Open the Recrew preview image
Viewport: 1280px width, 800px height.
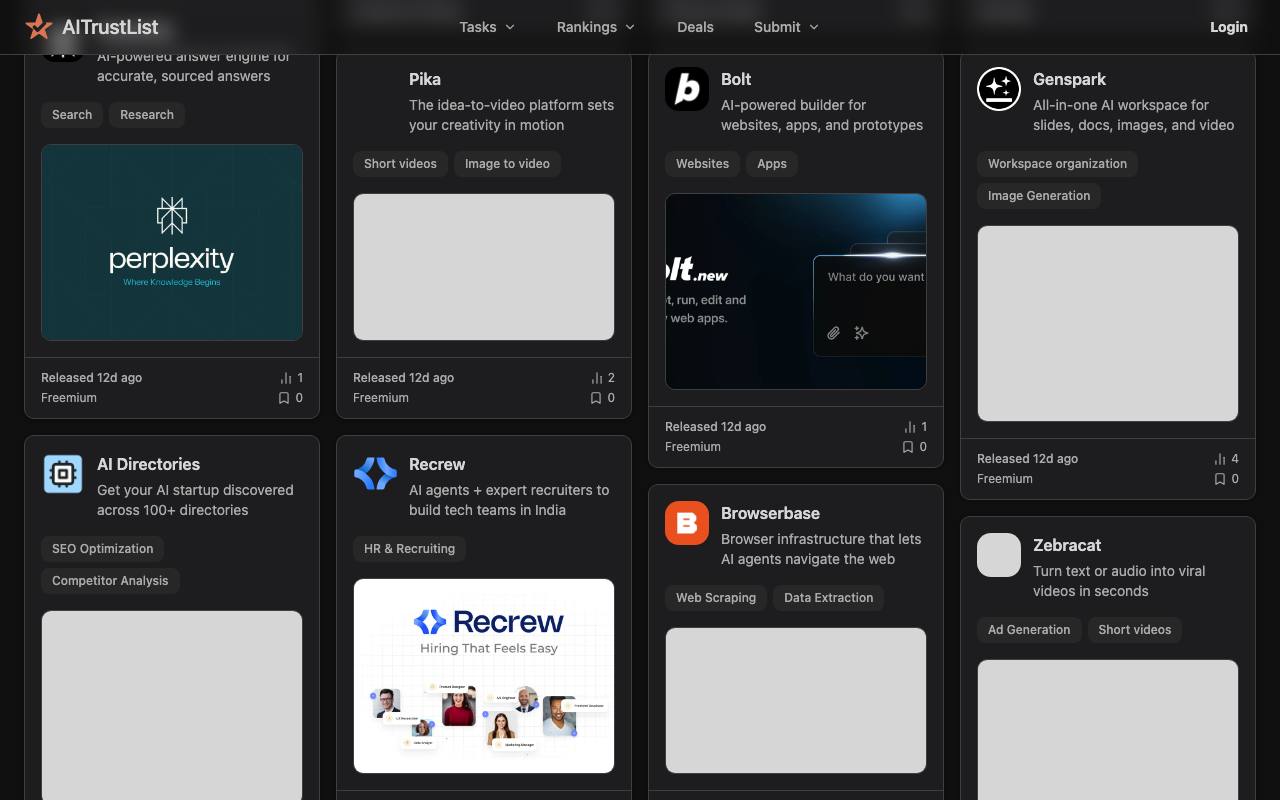(x=484, y=676)
